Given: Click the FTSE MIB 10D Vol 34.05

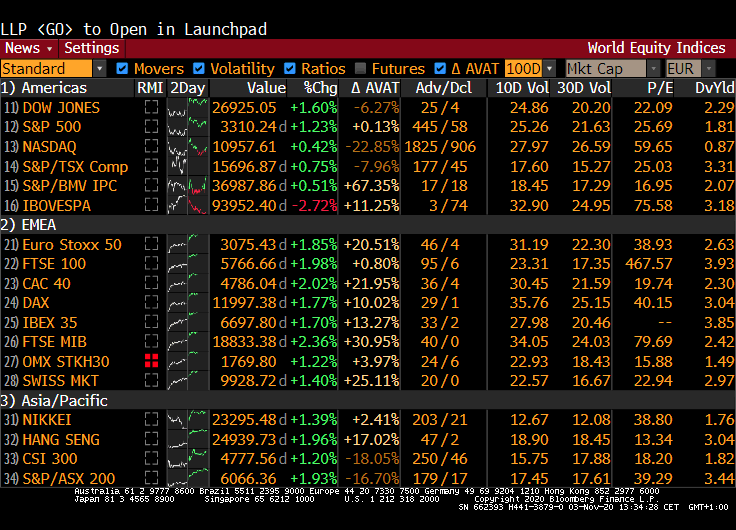Looking at the screenshot, I should tap(529, 342).
